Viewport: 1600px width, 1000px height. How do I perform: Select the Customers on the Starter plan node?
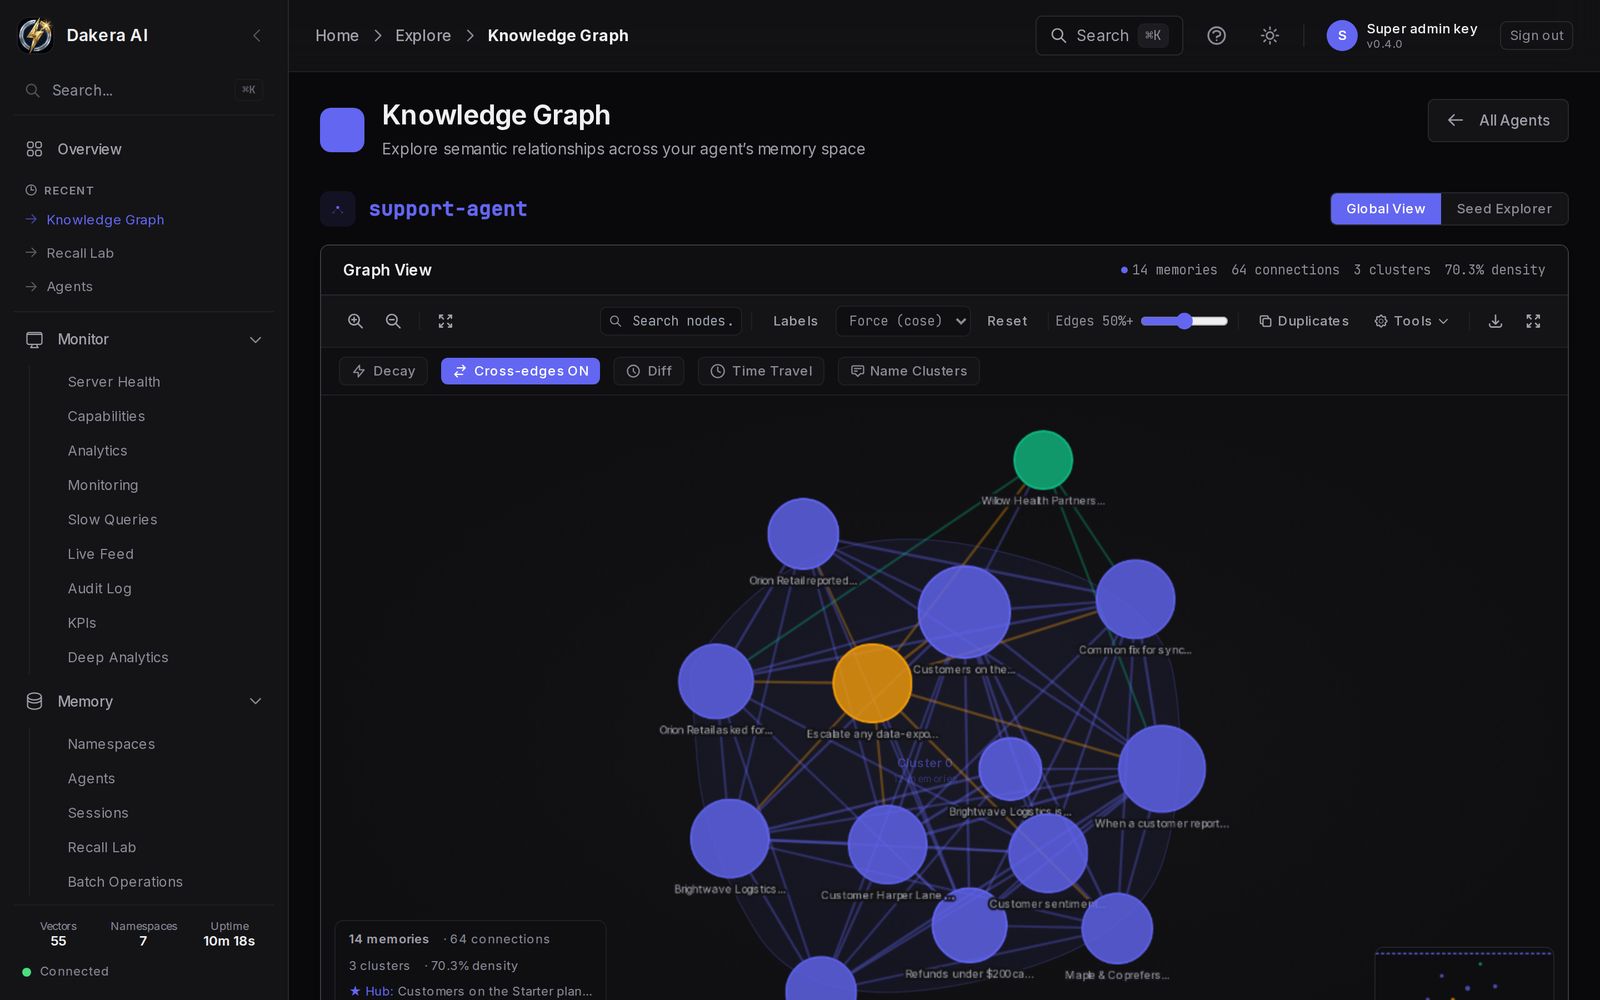click(964, 612)
